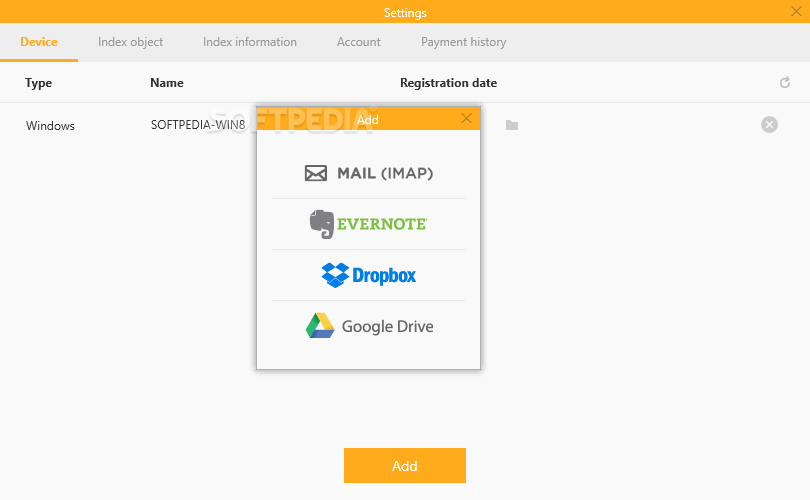Click the Name column header
The image size is (810, 500).
(x=167, y=83)
